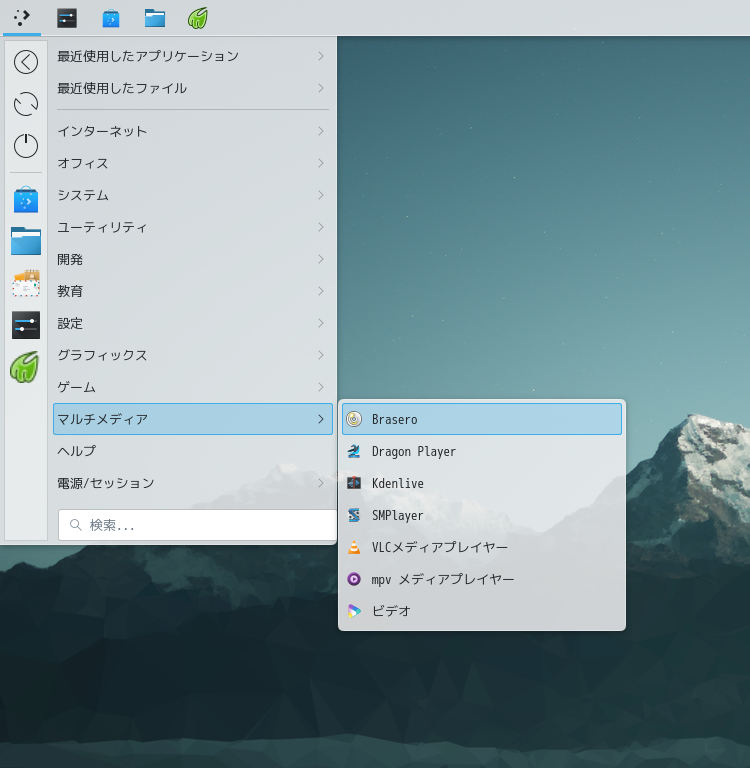This screenshot has width=750, height=768.
Task: Launch Dragon Player
Action: 482,451
